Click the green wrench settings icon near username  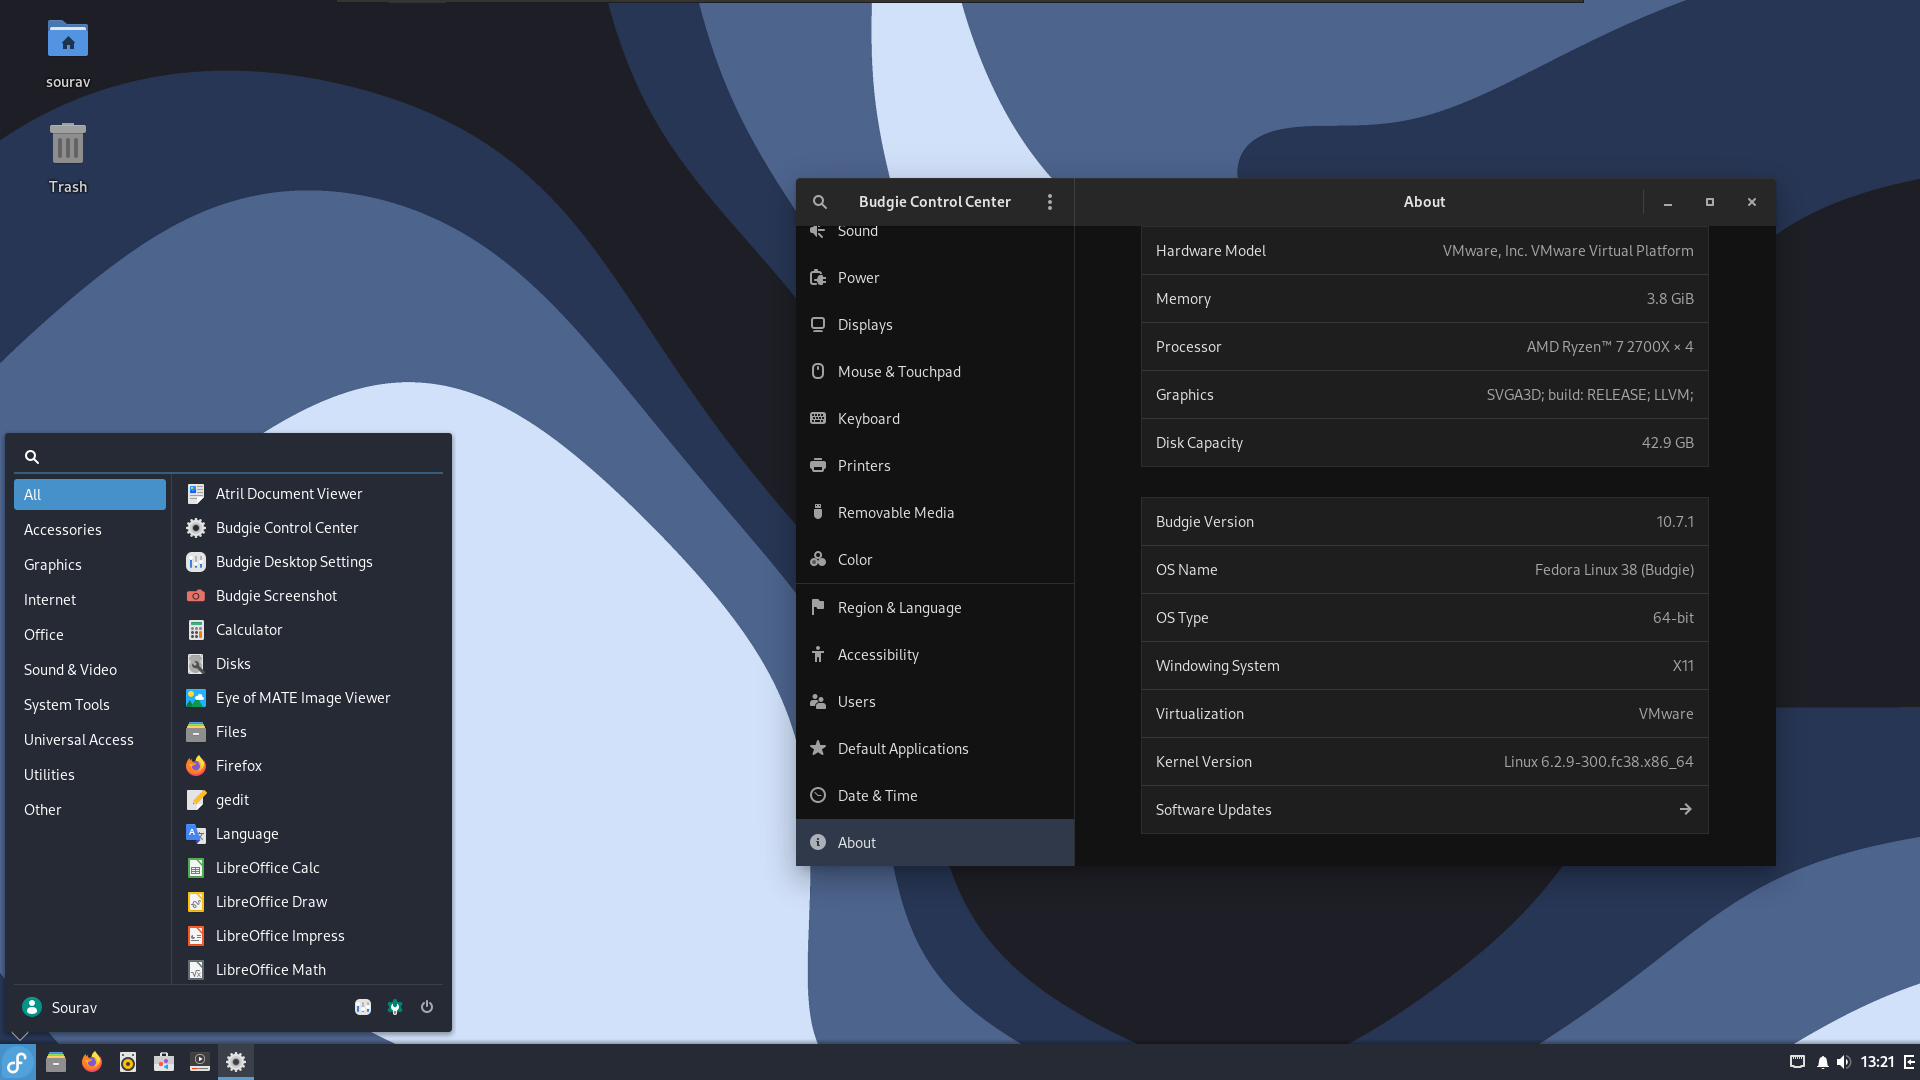point(395,1007)
